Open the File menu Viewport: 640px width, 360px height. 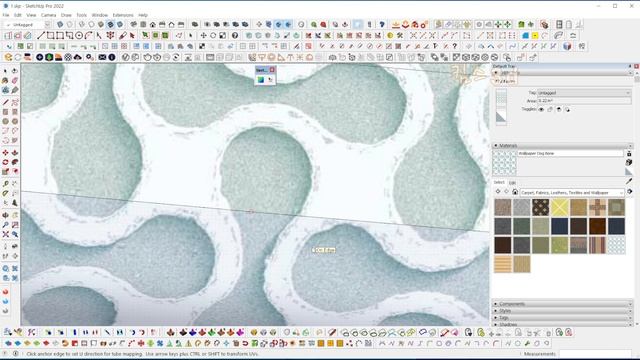point(6,15)
